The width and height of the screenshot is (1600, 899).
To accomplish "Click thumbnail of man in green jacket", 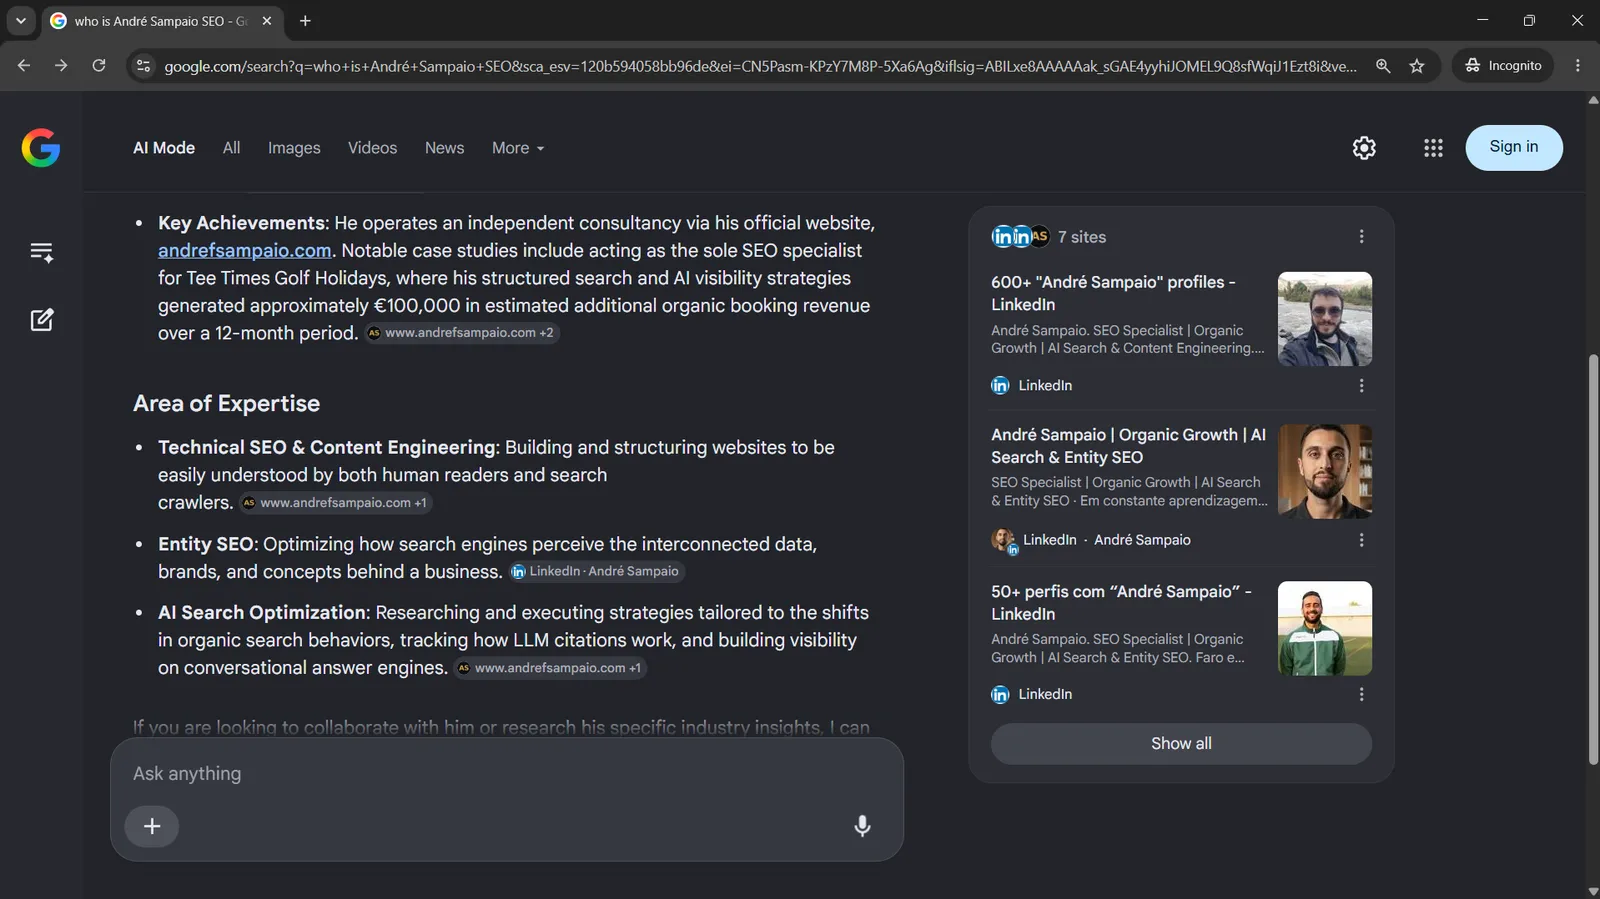I will pyautogui.click(x=1325, y=628).
